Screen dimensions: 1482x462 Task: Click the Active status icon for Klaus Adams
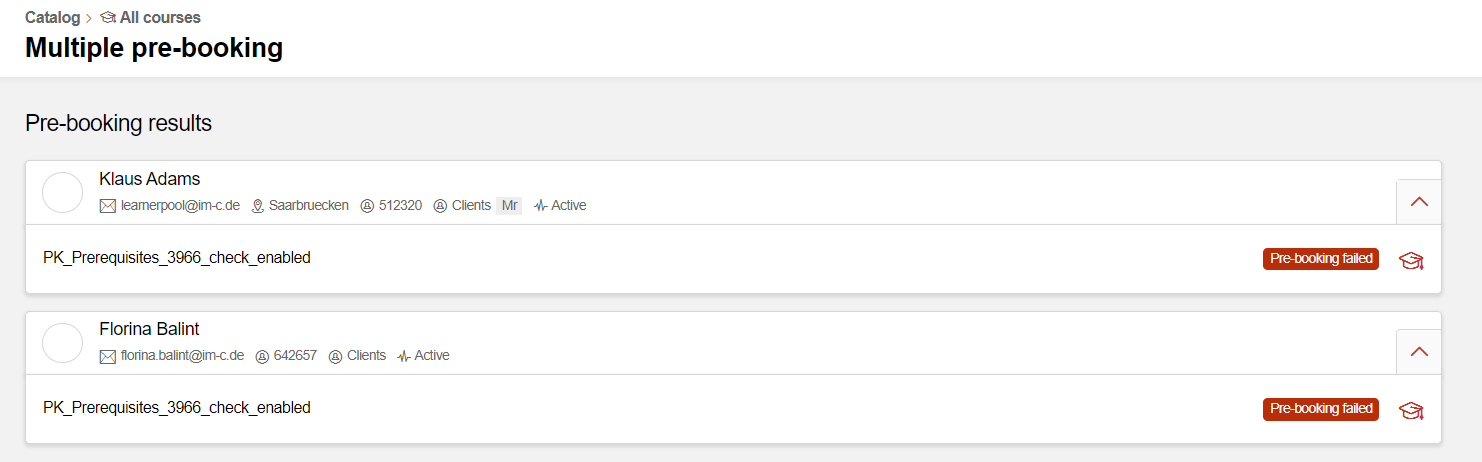click(540, 206)
